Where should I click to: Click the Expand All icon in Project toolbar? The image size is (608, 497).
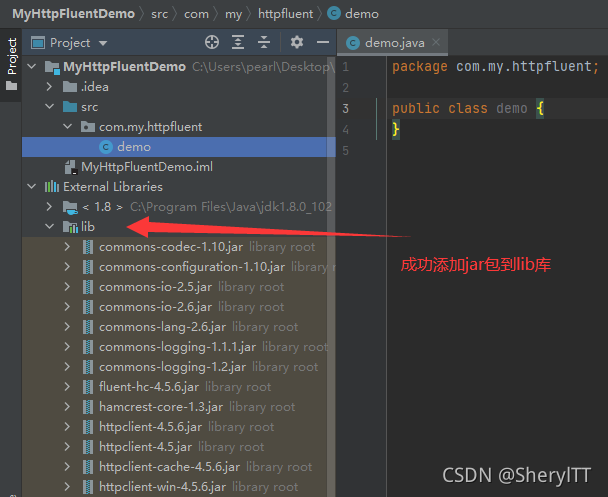pos(238,42)
